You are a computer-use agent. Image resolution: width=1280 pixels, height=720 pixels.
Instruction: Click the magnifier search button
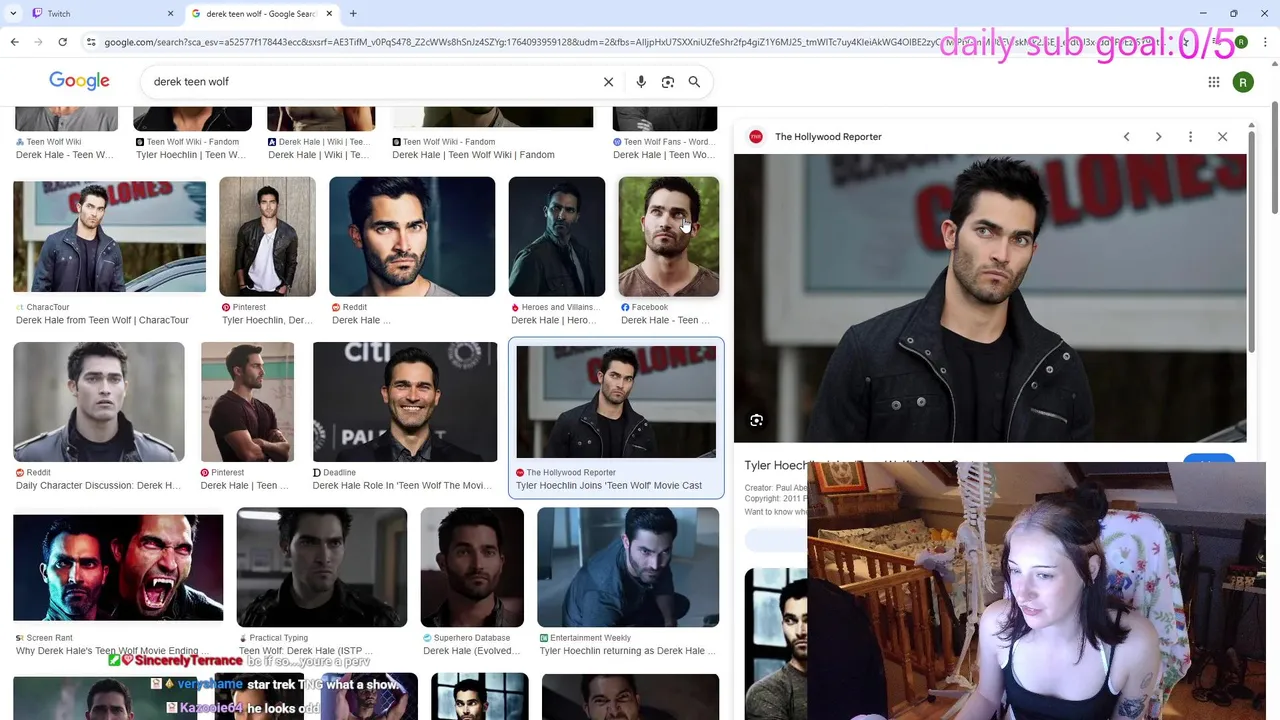coord(694,82)
